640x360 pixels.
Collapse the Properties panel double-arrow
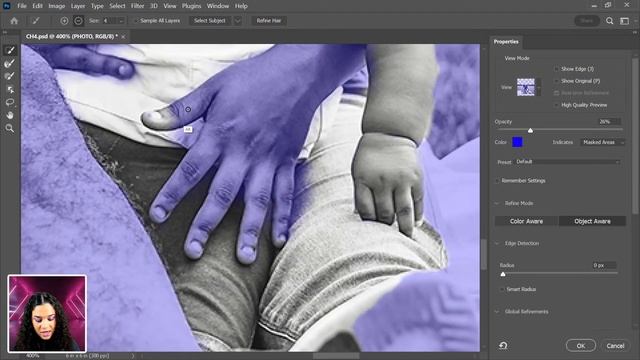(x=635, y=32)
